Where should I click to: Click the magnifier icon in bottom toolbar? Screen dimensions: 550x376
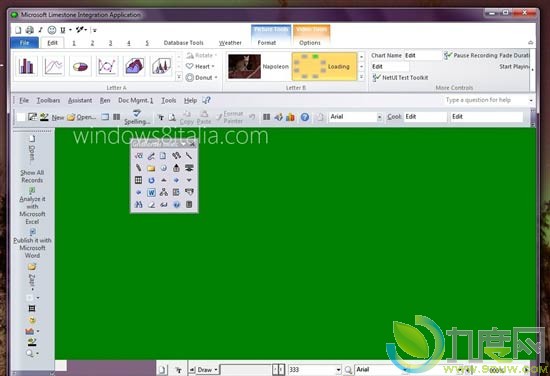point(348,370)
